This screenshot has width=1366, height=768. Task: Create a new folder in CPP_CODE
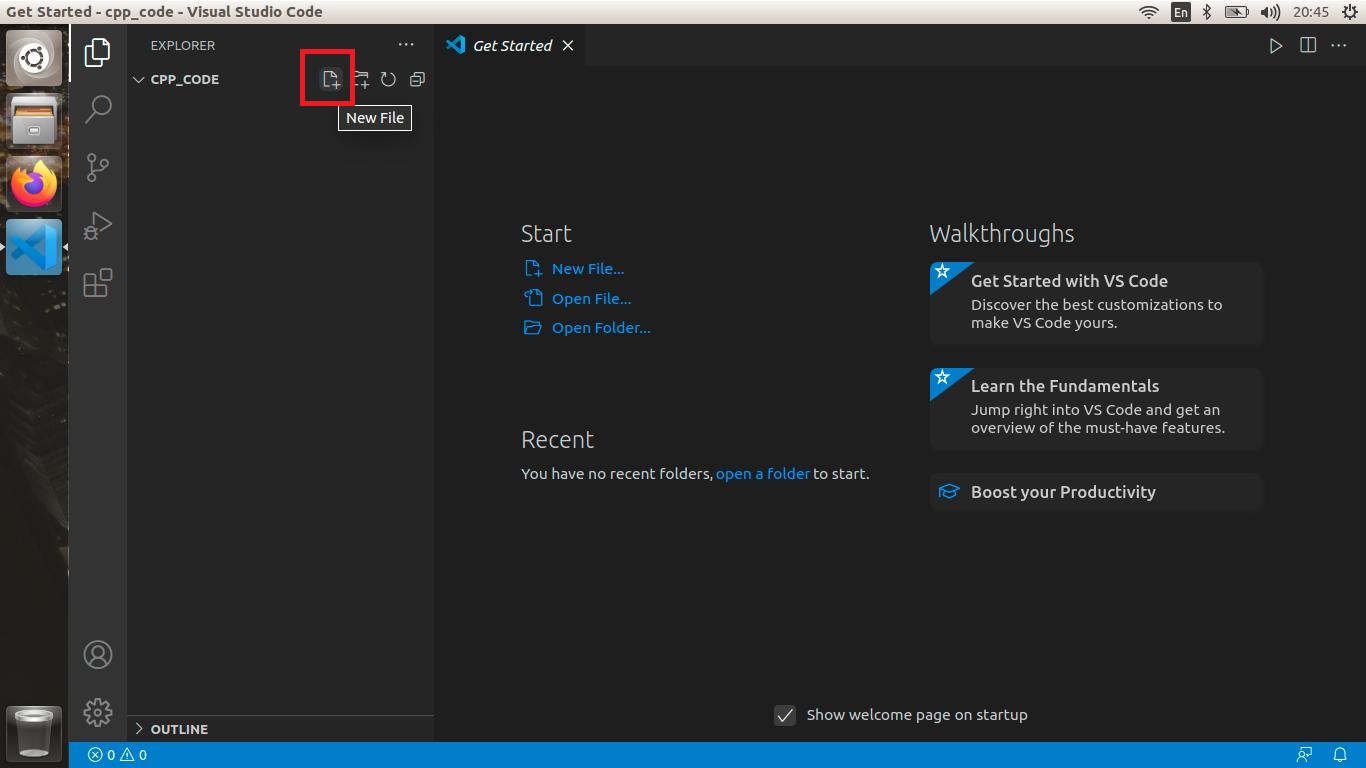tap(360, 79)
